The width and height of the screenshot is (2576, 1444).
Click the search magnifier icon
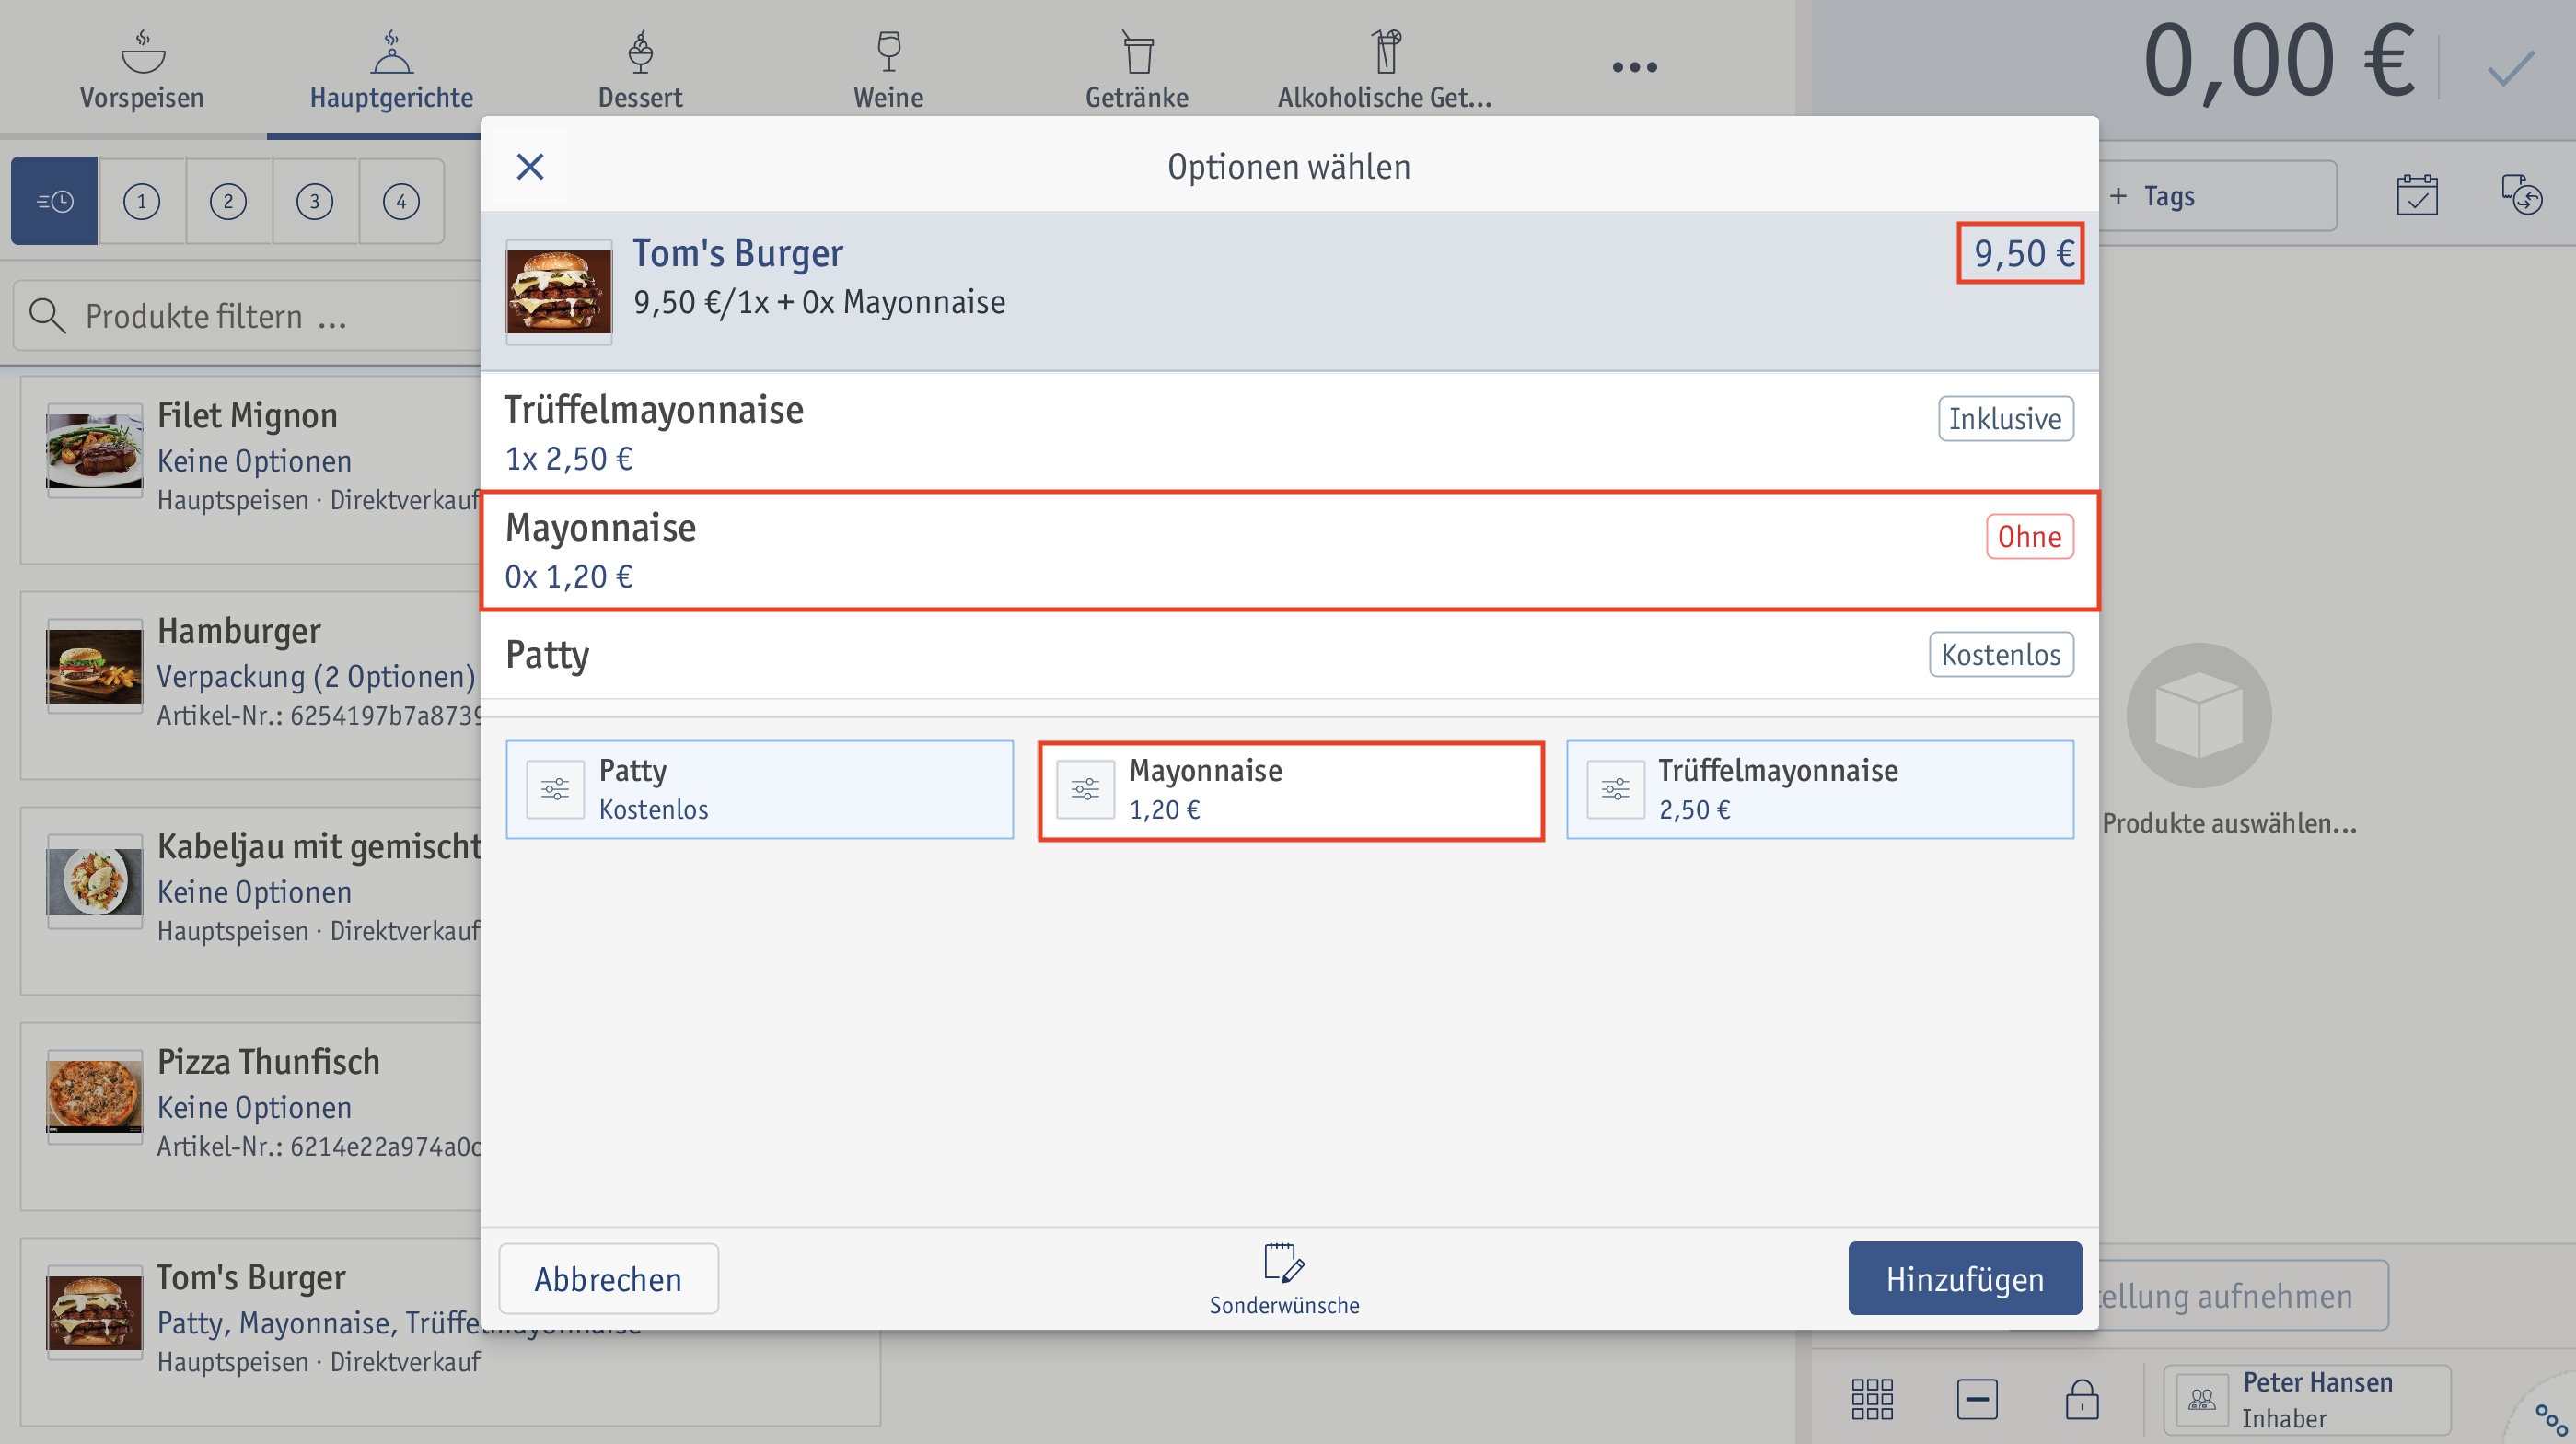click(47, 316)
